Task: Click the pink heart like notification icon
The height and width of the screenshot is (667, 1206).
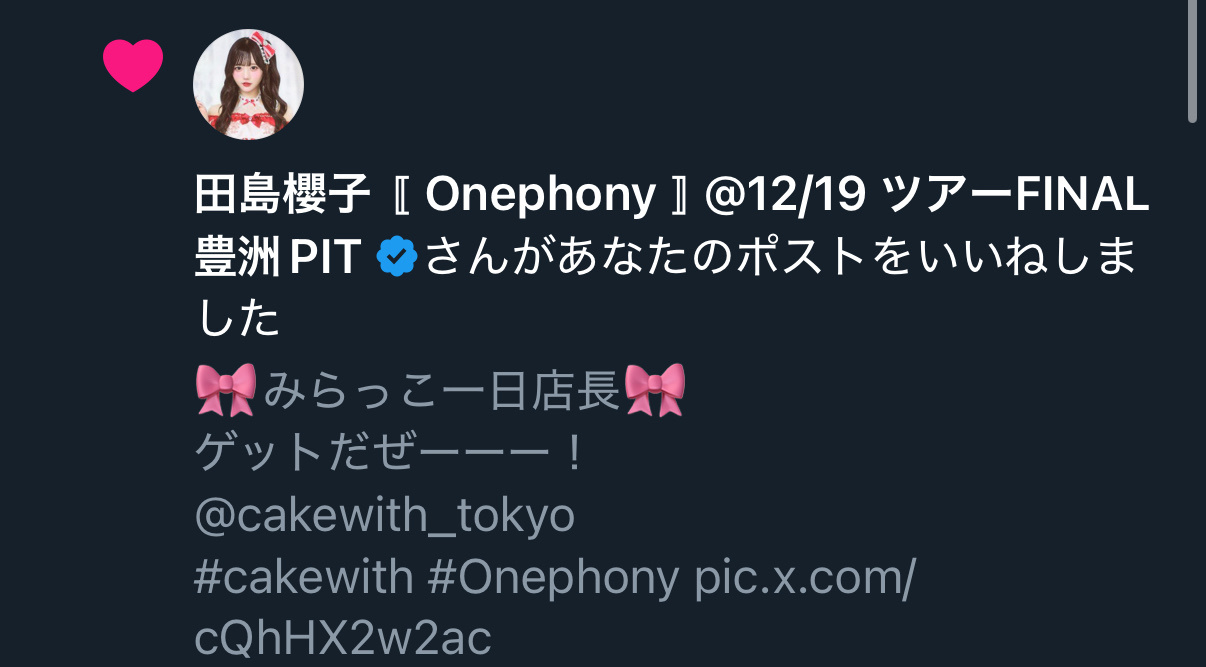Action: pos(133,66)
